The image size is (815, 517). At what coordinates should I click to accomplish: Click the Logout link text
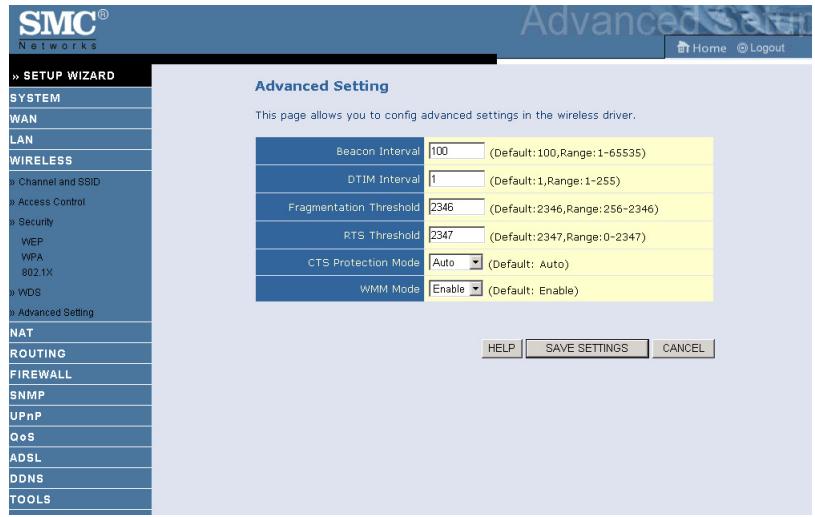click(x=767, y=48)
